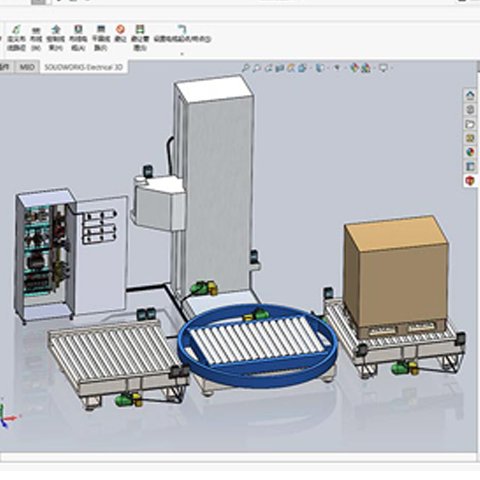Open the File Explorer folder pane
480x480 pixels.
tap(470, 124)
